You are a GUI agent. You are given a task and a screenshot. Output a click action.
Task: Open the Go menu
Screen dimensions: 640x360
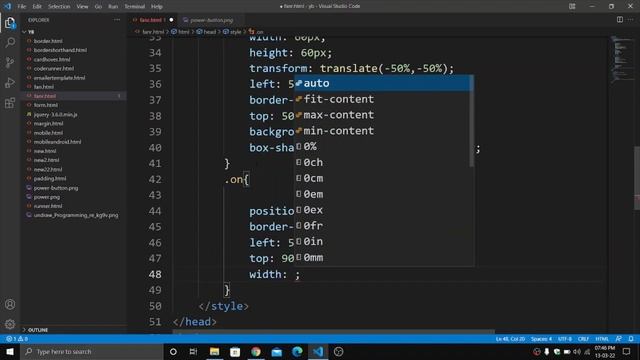98,7
